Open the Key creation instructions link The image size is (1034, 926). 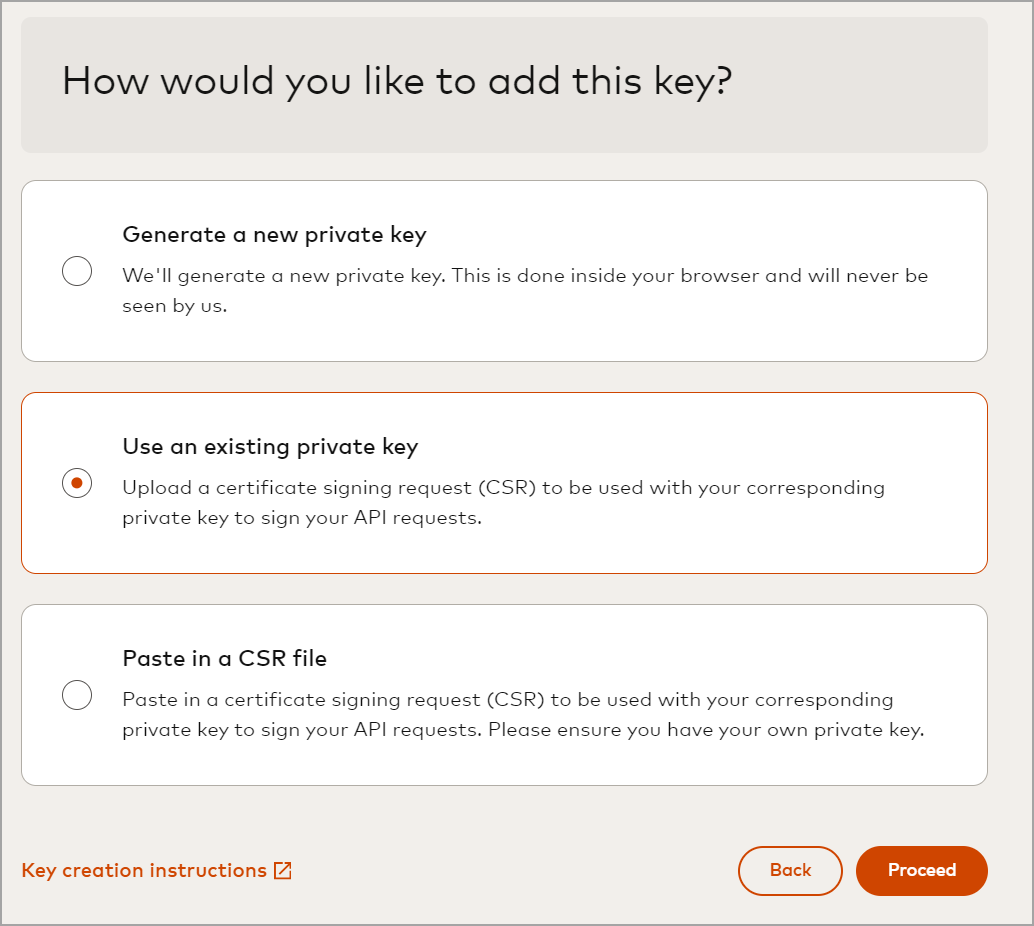click(144, 871)
